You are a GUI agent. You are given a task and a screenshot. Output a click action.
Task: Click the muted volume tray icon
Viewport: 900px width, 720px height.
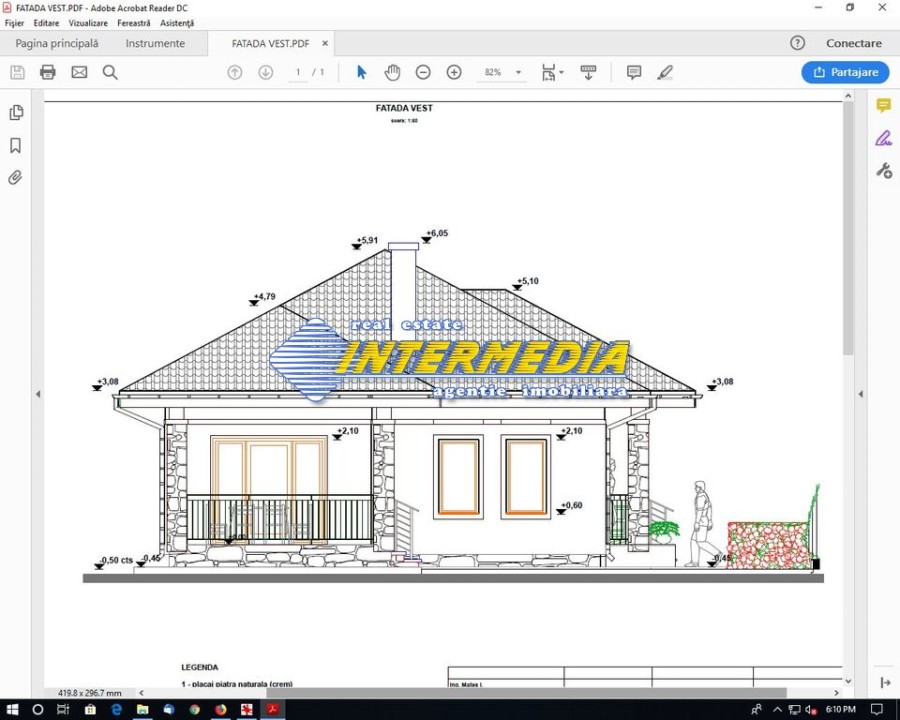coord(812,710)
